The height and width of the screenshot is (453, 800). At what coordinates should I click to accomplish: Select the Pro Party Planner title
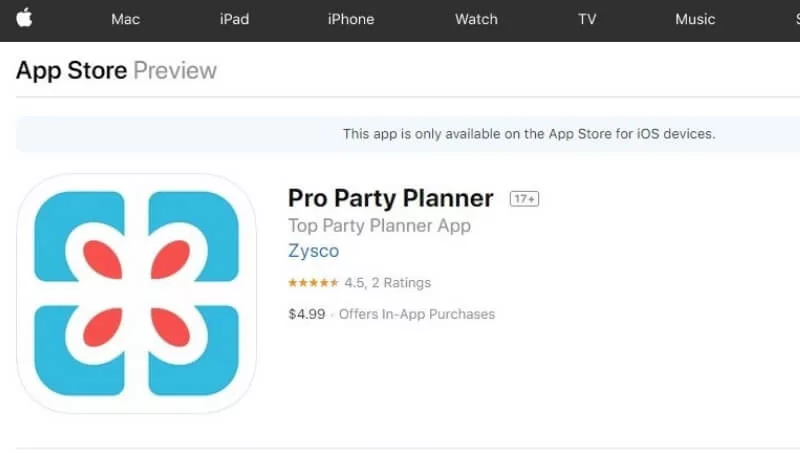coord(390,198)
